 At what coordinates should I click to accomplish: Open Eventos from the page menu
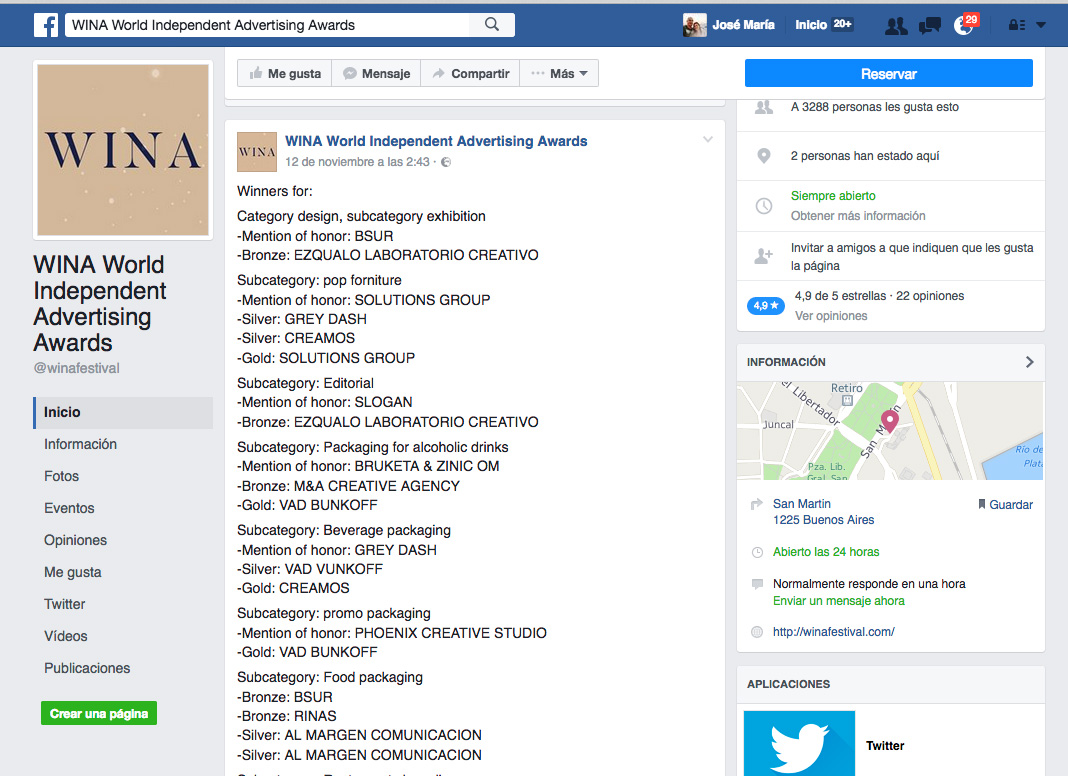tap(69, 508)
